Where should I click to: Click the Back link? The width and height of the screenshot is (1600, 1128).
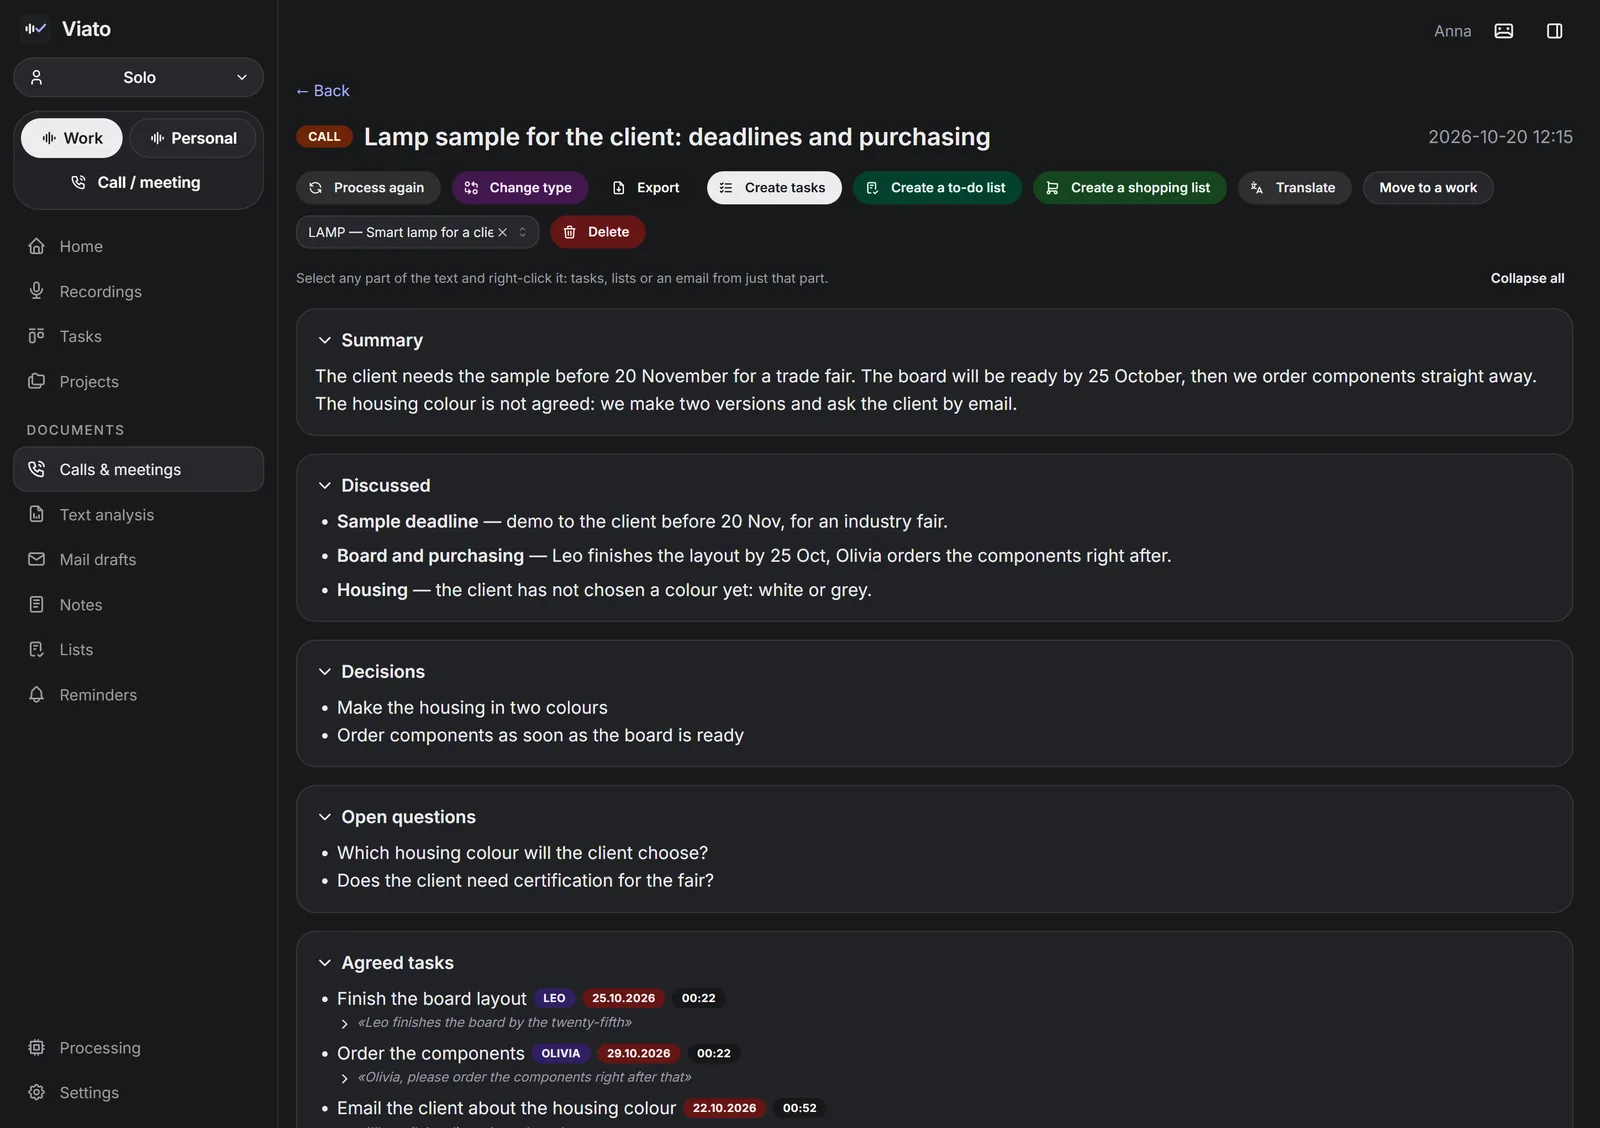coord(322,90)
